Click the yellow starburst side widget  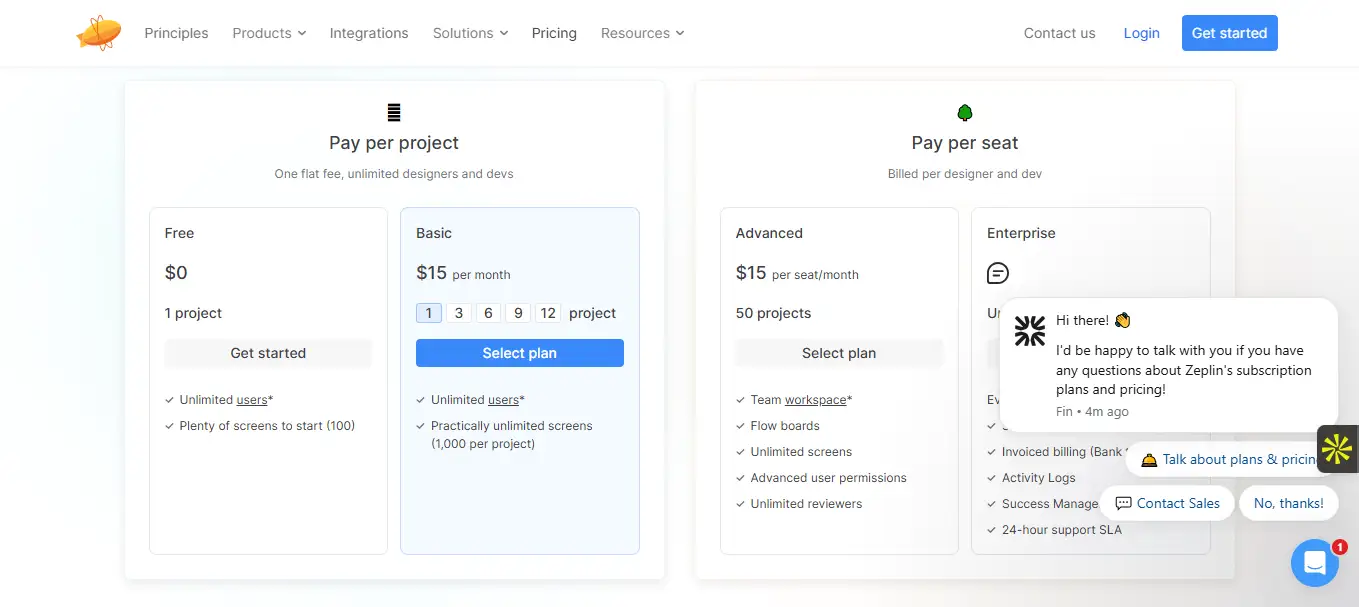point(1337,449)
